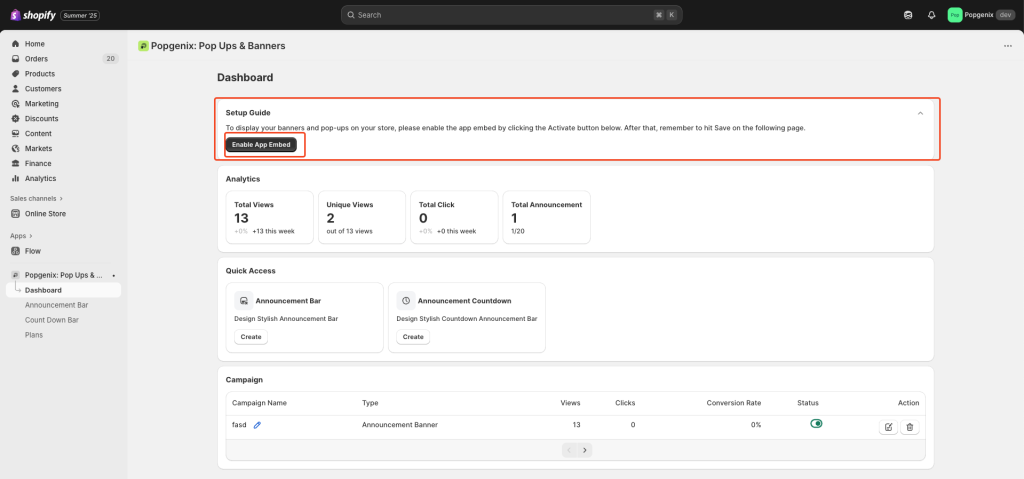
Task: Click the Marketing target icon
Action: click(x=16, y=104)
